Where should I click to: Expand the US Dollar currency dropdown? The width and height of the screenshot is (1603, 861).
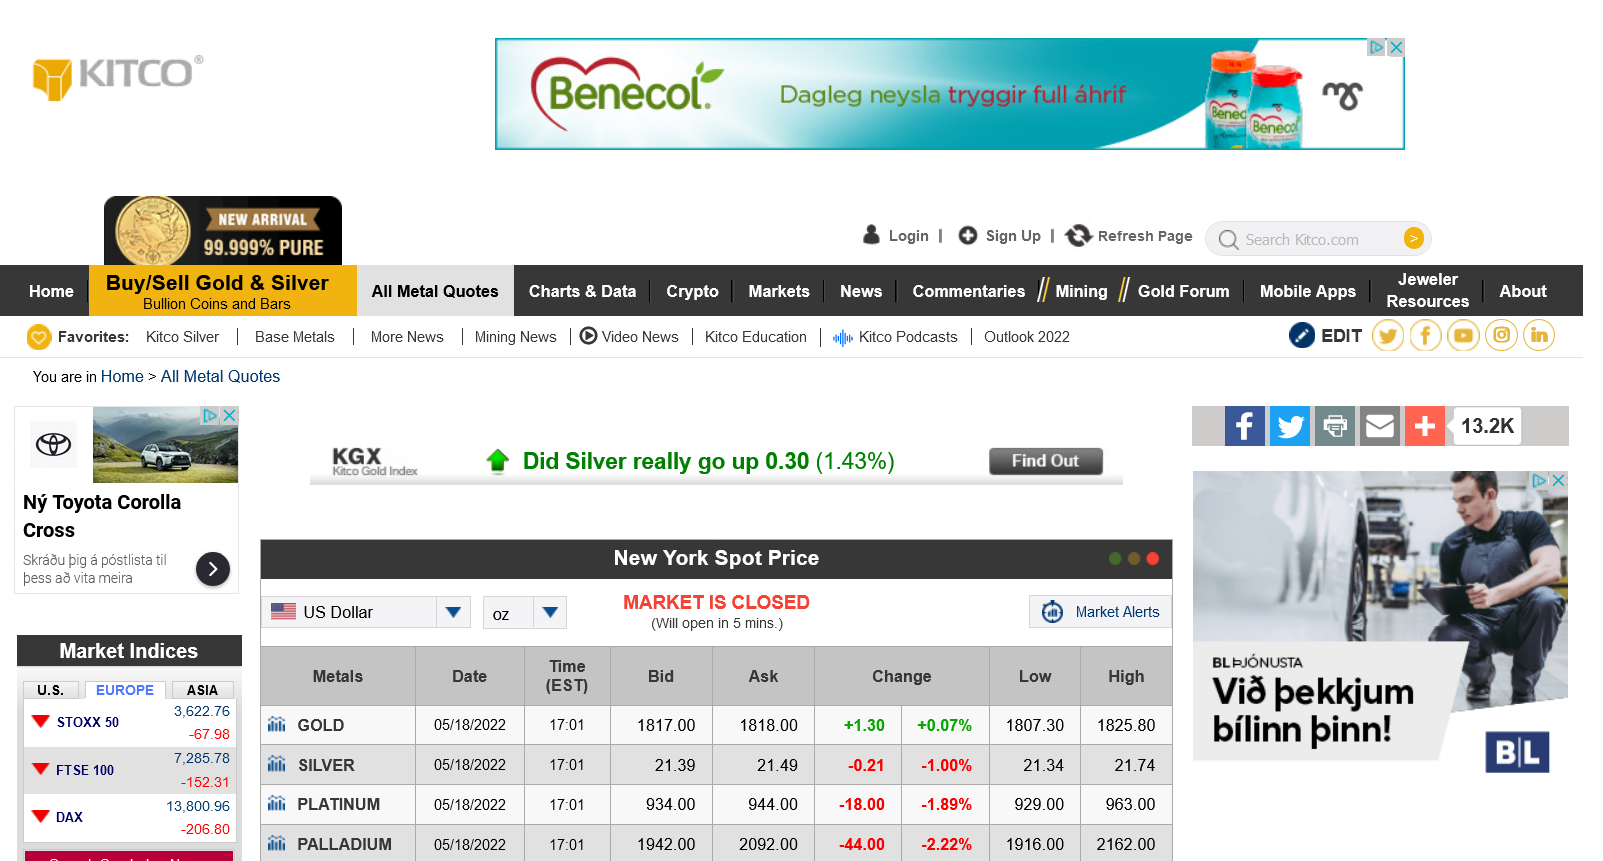453,612
